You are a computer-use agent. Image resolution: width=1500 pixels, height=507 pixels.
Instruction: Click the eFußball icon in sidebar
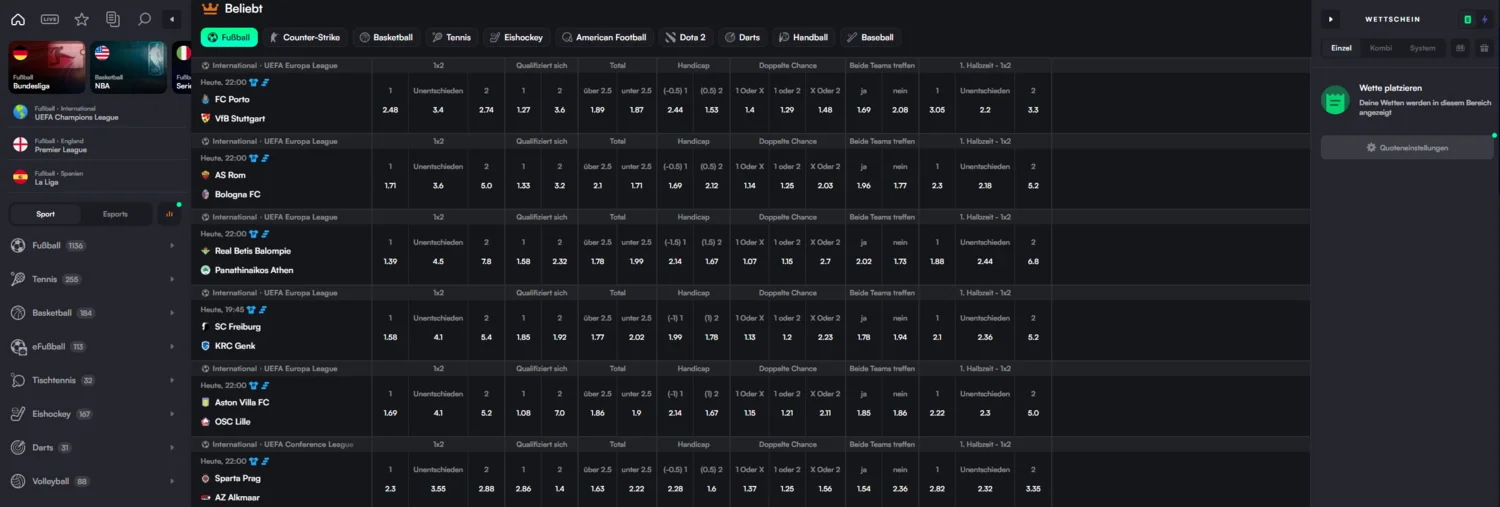tap(18, 347)
